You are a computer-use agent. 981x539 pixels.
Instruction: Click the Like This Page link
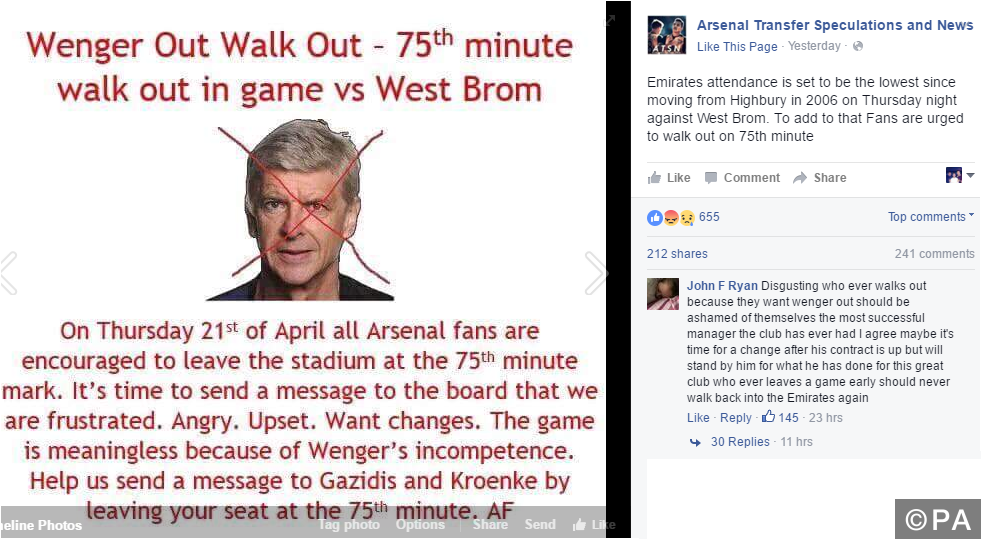point(737,46)
